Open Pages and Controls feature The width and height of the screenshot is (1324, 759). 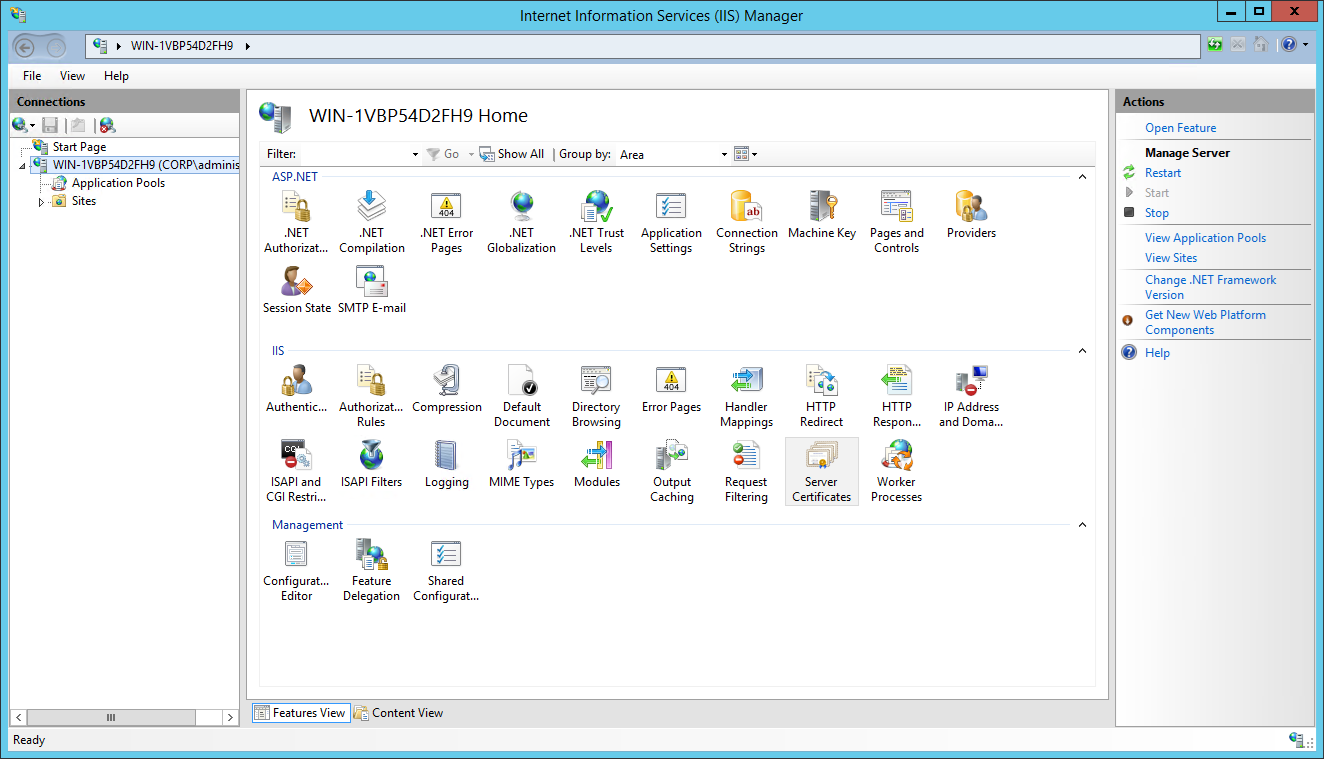[x=897, y=222]
